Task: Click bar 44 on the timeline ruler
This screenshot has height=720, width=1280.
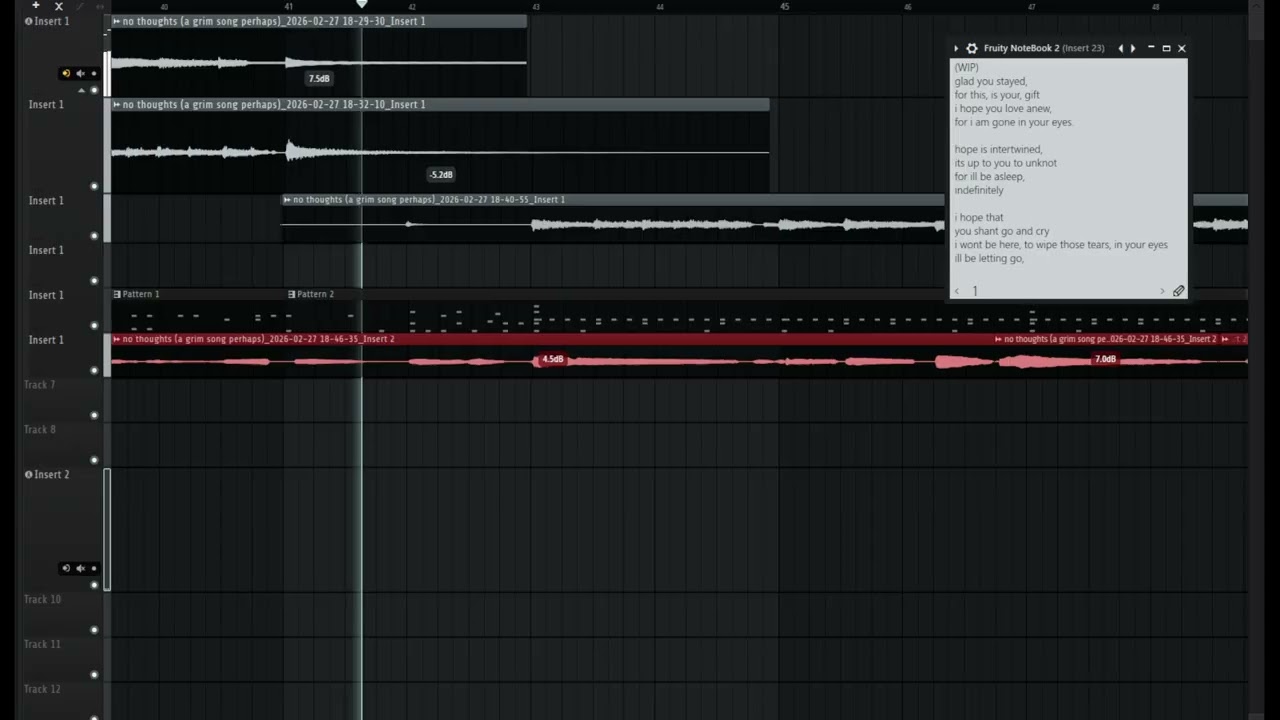Action: pos(660,7)
